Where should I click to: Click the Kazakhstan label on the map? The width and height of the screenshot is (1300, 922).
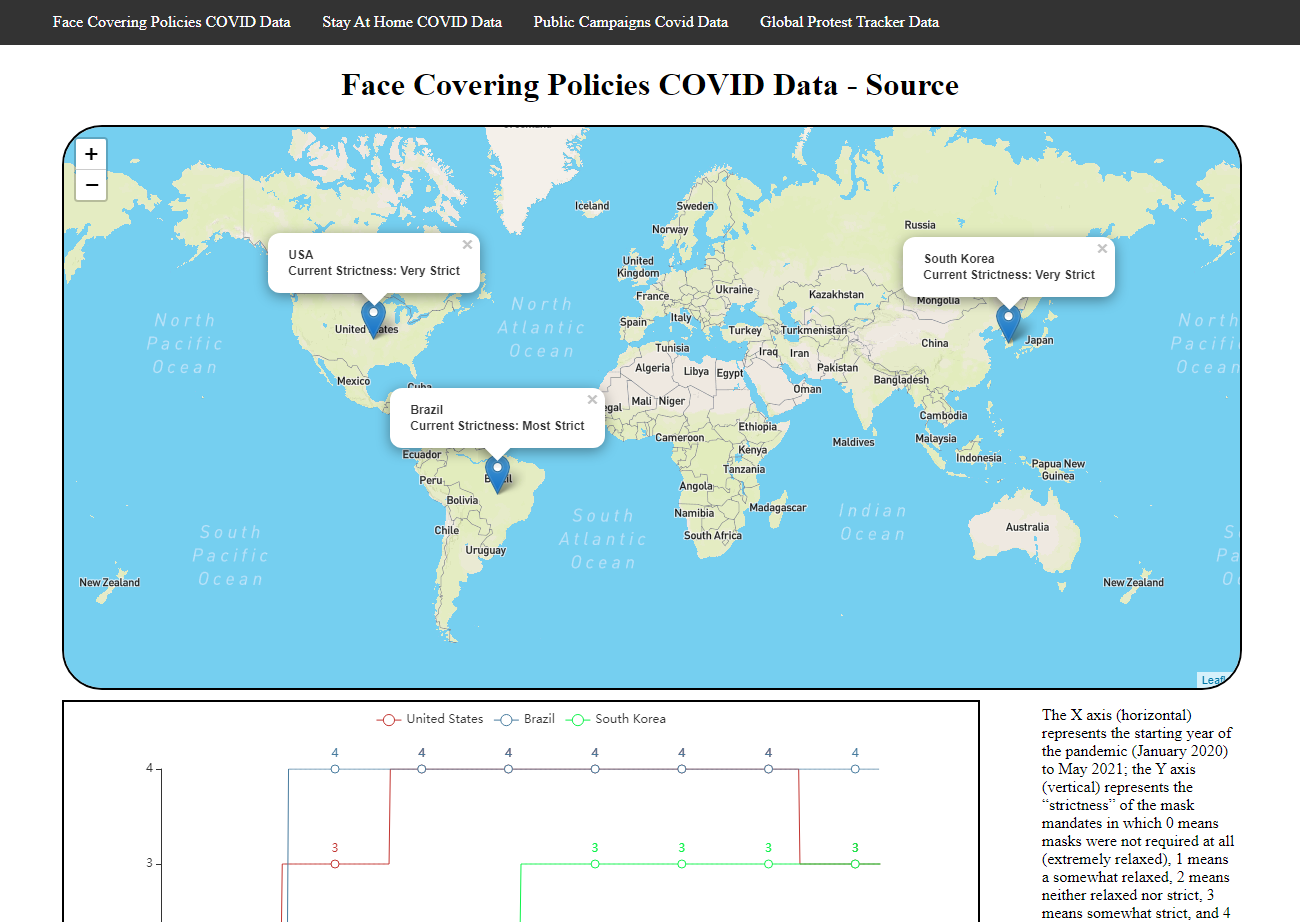pos(836,295)
